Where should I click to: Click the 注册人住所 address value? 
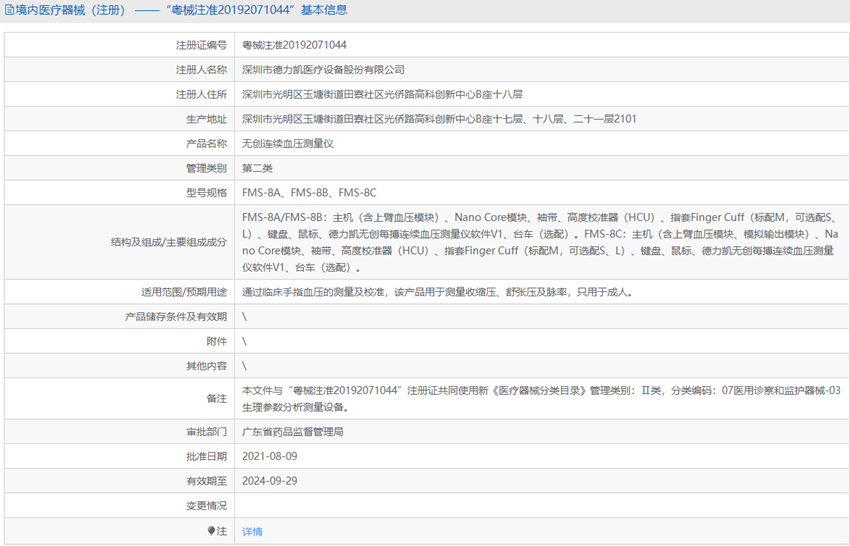(383, 94)
